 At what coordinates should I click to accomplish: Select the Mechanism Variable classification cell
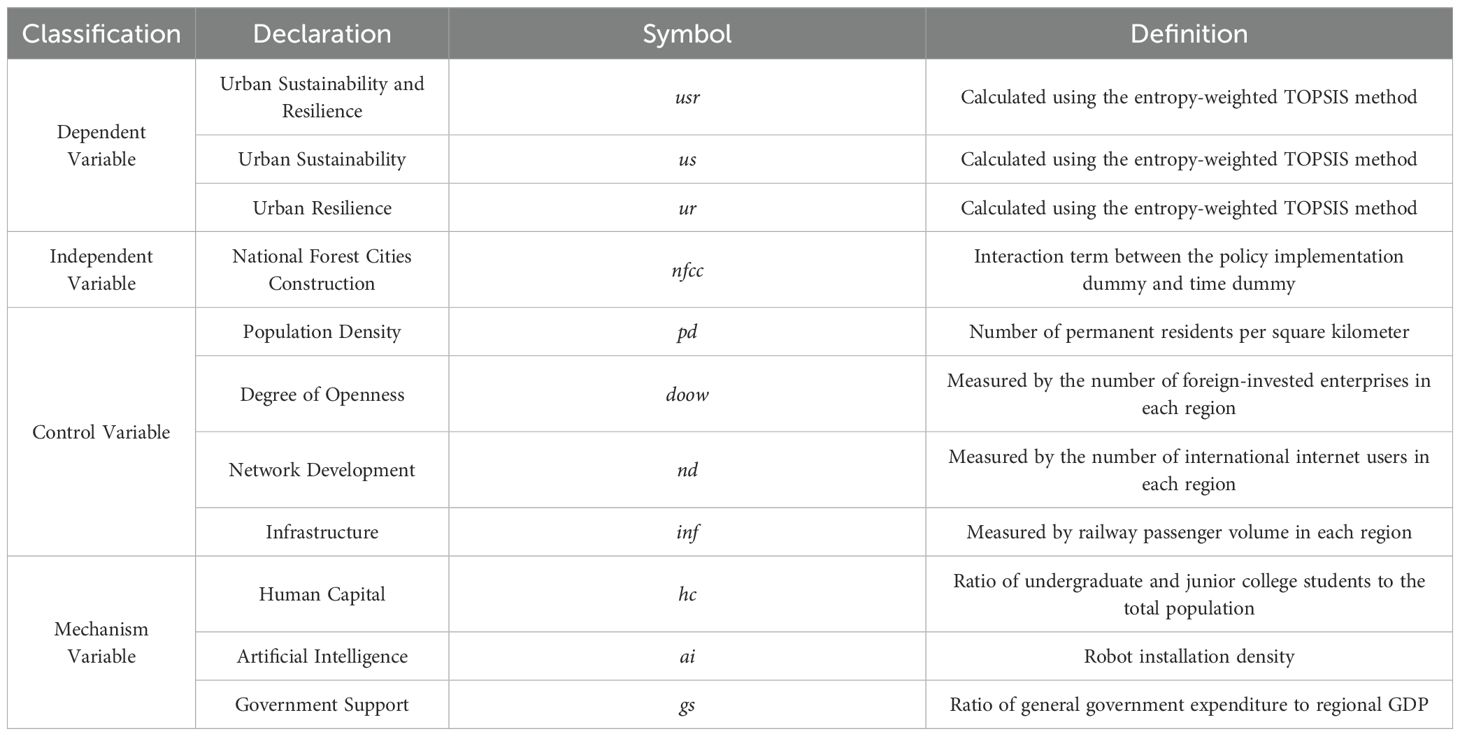(x=101, y=643)
